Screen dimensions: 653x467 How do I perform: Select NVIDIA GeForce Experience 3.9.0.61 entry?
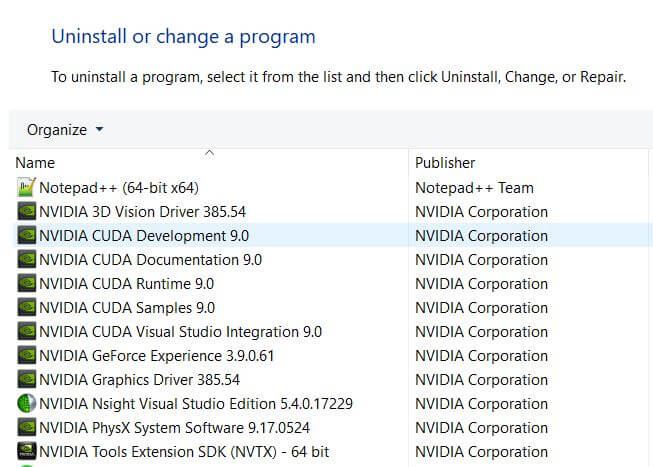157,356
